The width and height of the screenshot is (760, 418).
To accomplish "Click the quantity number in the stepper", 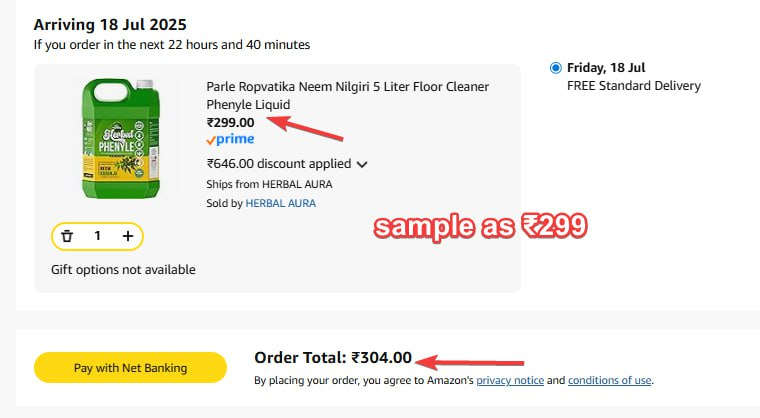I will [x=97, y=236].
